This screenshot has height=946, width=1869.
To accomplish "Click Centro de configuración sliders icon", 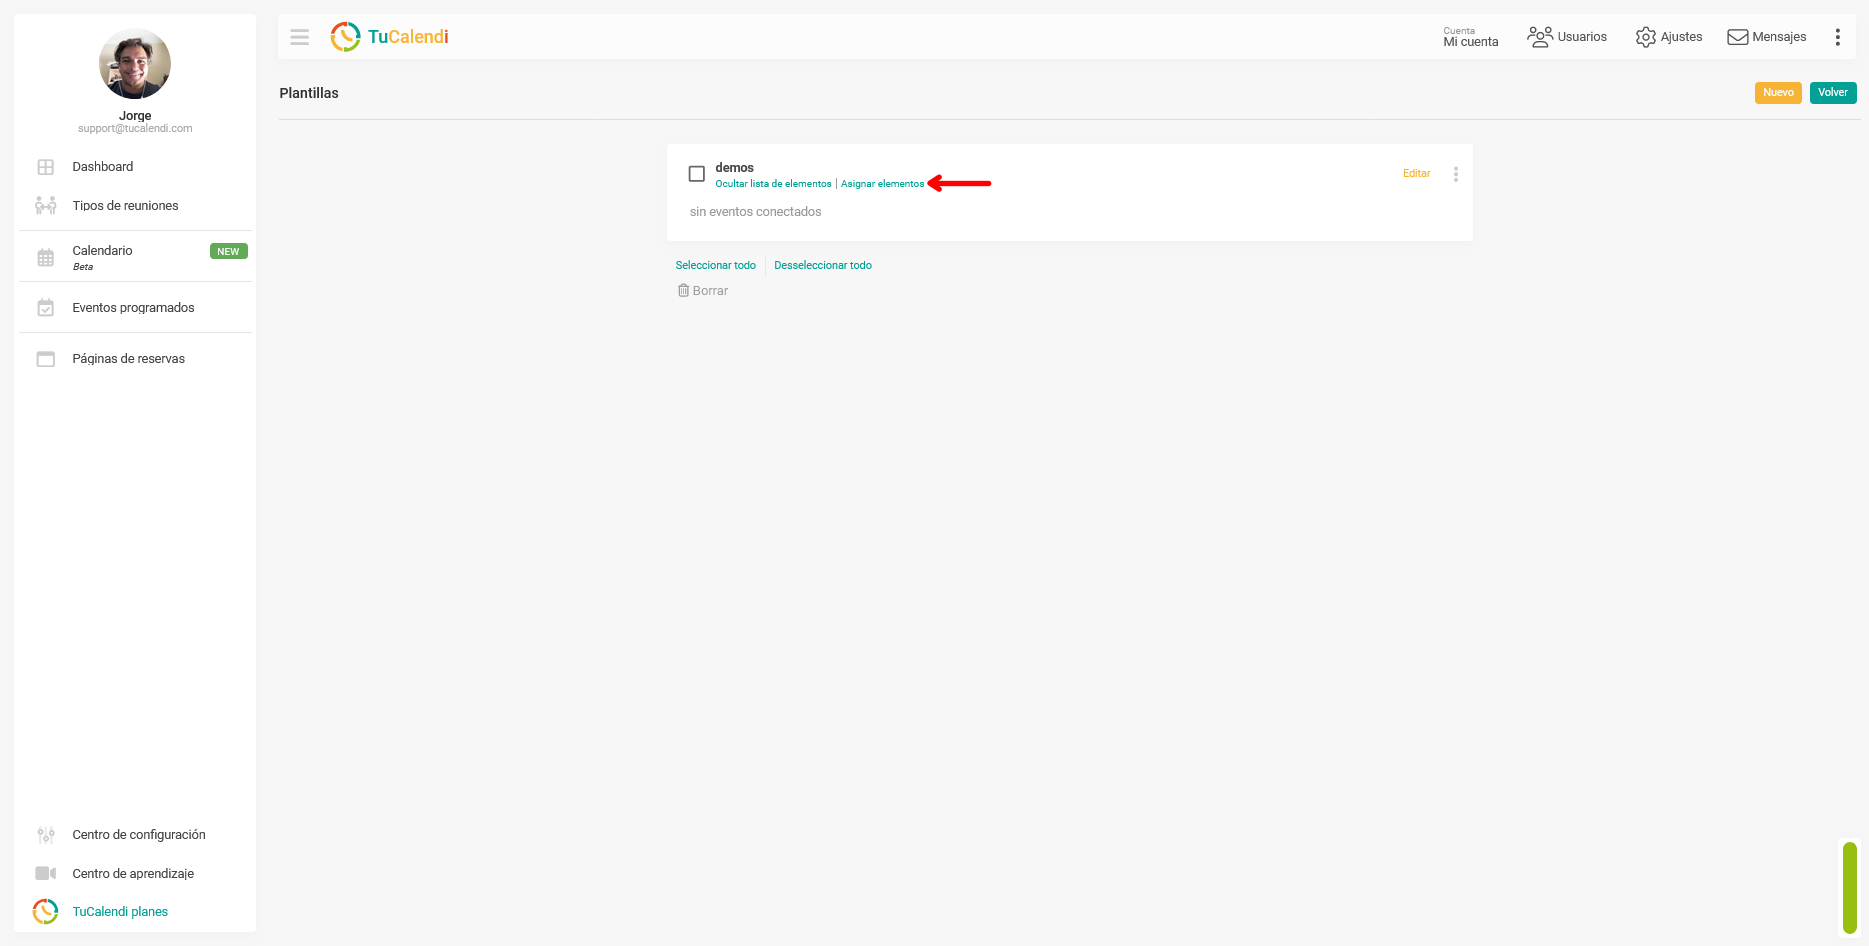I will (x=46, y=835).
